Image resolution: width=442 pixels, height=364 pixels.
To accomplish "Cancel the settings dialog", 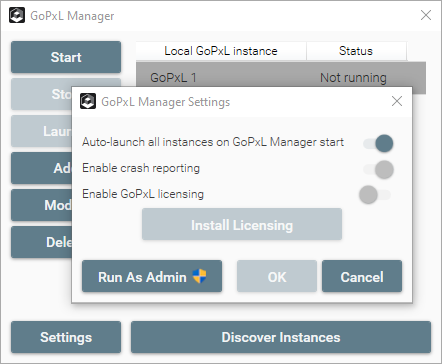I will click(362, 276).
